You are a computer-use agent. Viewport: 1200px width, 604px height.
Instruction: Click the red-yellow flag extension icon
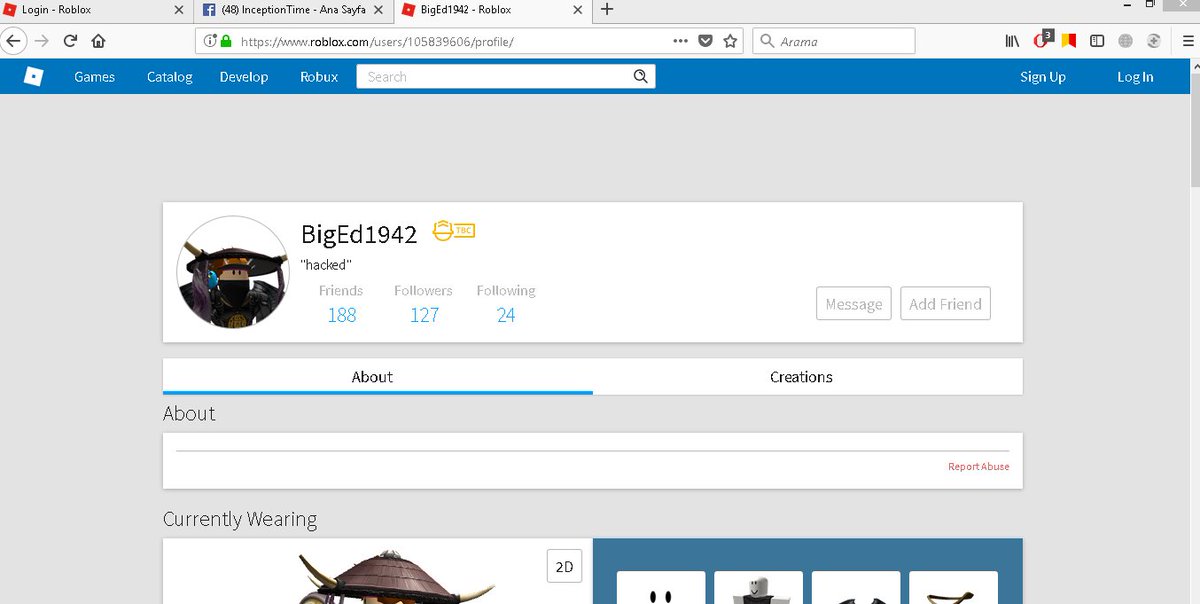click(1068, 41)
